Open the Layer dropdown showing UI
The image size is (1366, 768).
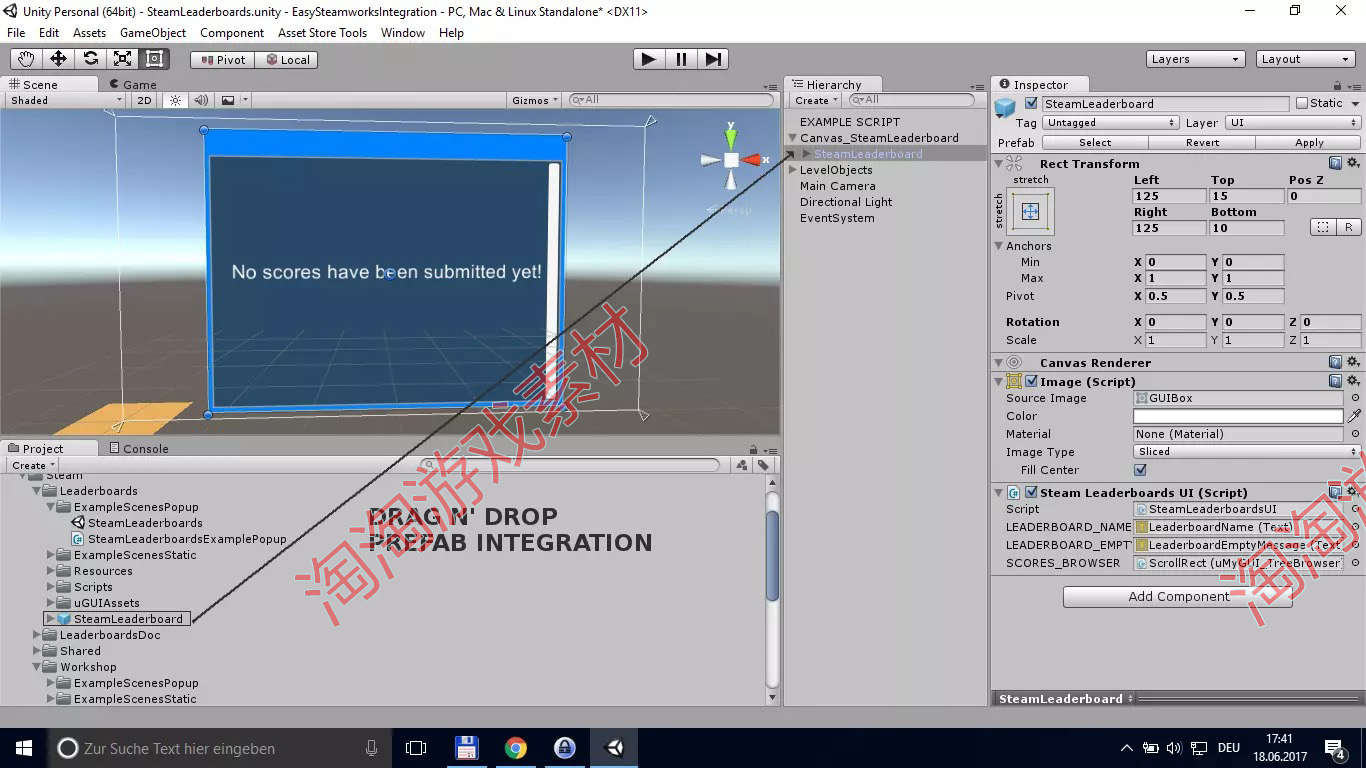(x=1293, y=123)
